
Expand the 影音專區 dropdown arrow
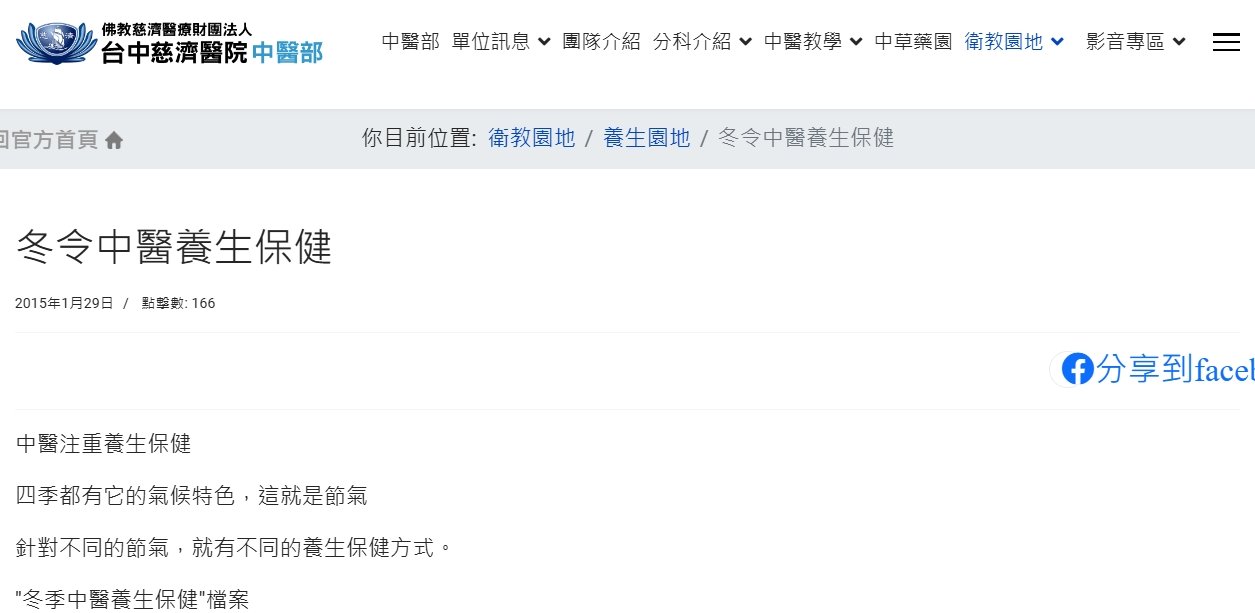click(x=1179, y=42)
